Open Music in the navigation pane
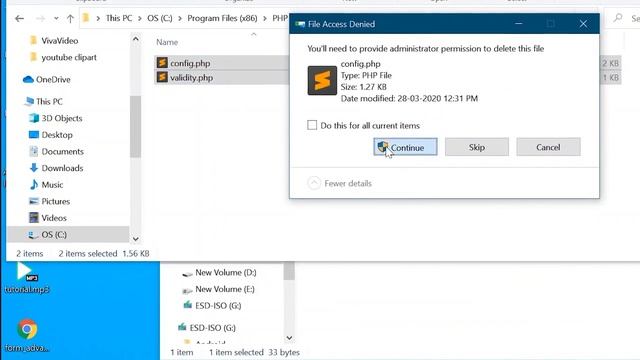Viewport: 640px width, 360px height. click(x=52, y=184)
